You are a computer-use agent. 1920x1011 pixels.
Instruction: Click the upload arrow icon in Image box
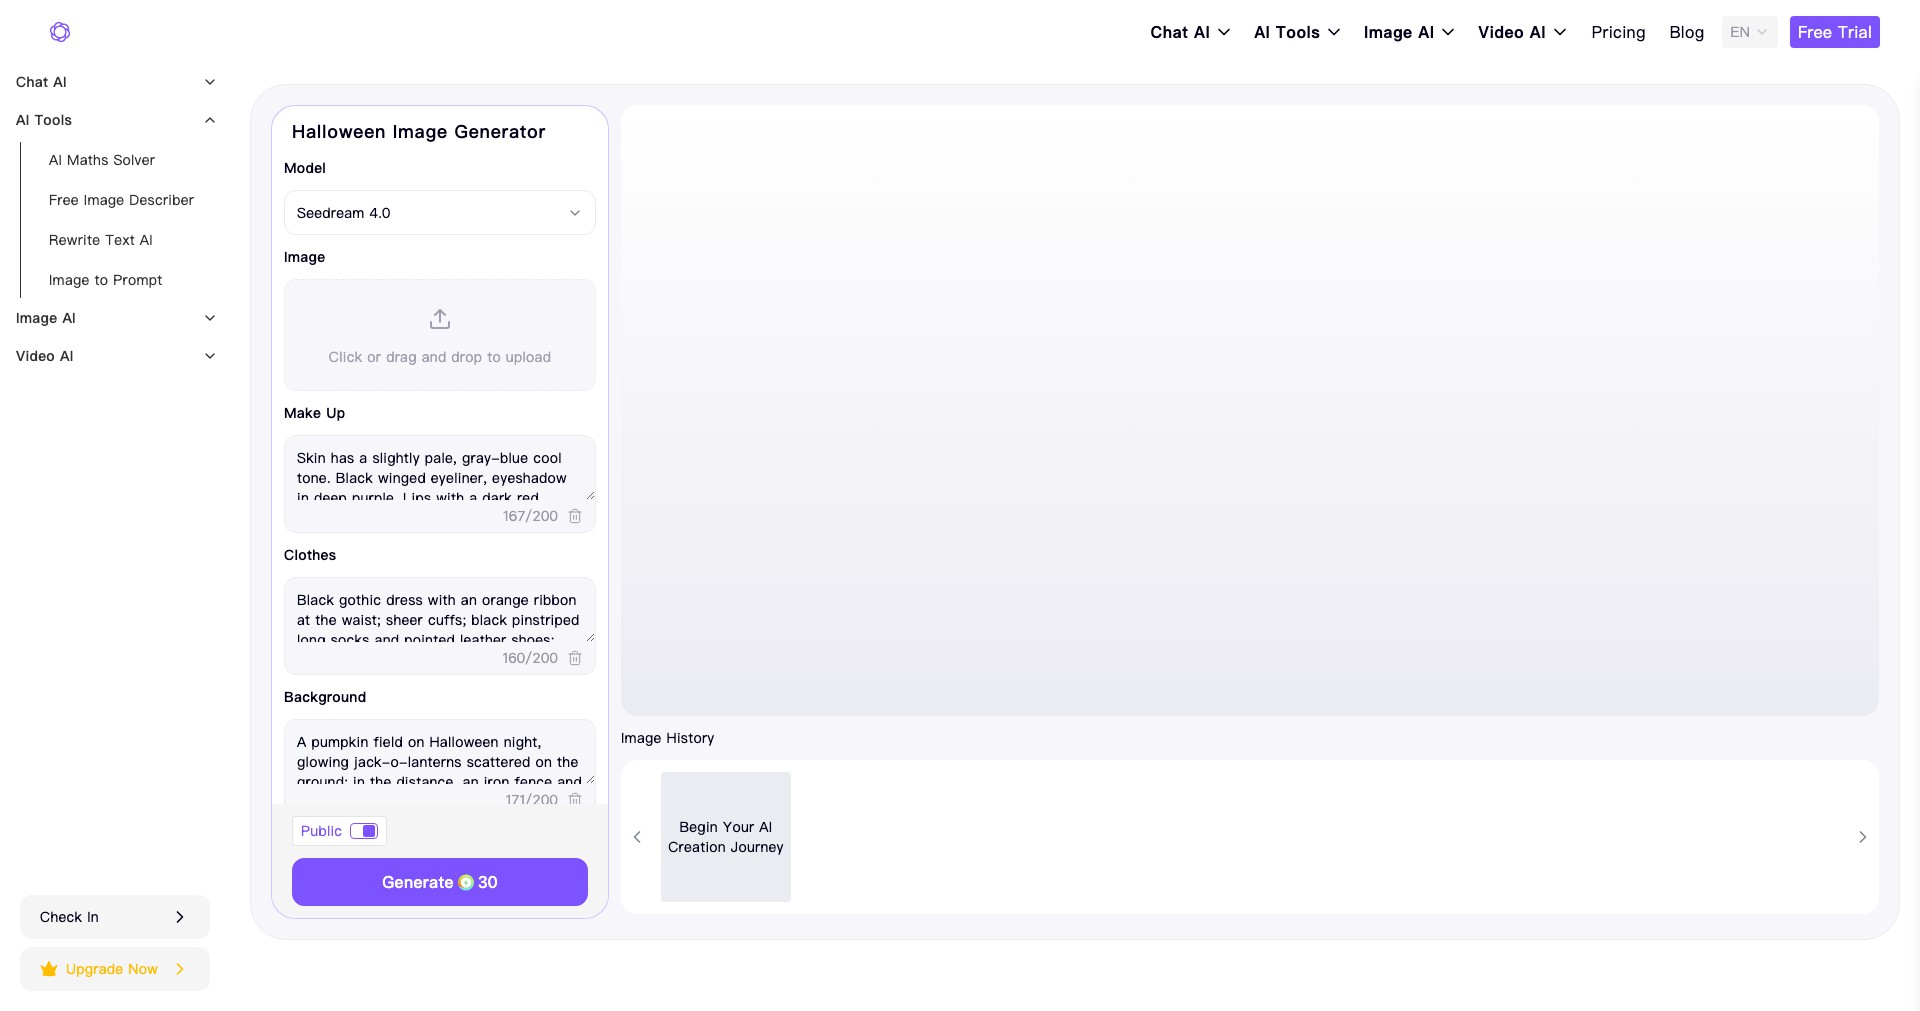click(440, 319)
